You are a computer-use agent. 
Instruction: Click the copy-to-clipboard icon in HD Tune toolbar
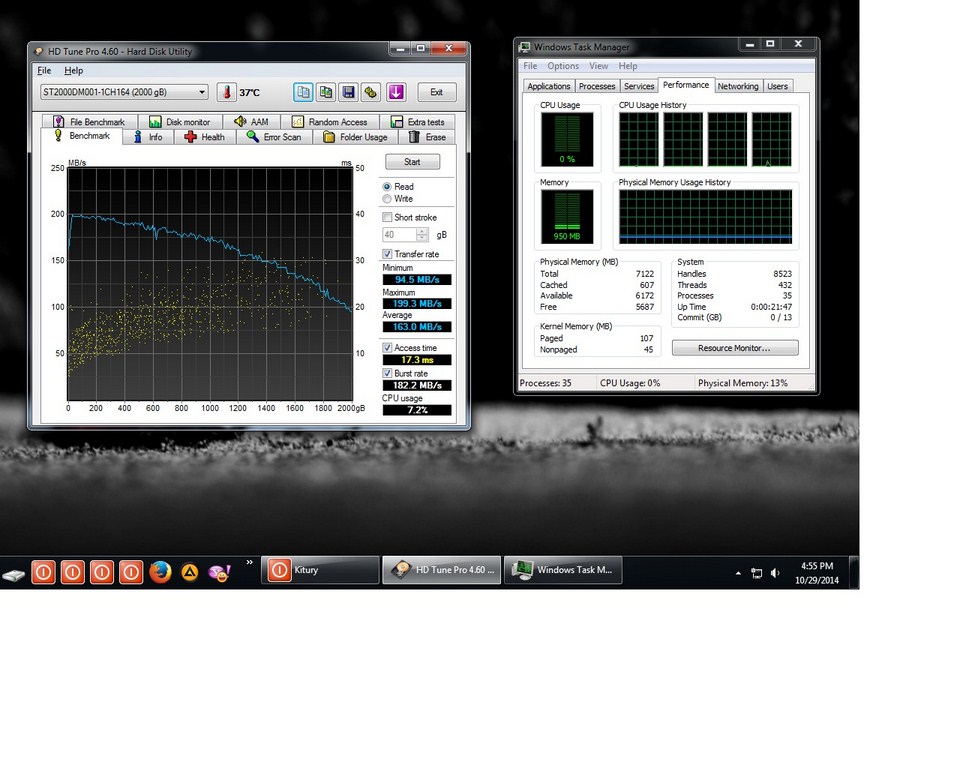(x=303, y=92)
